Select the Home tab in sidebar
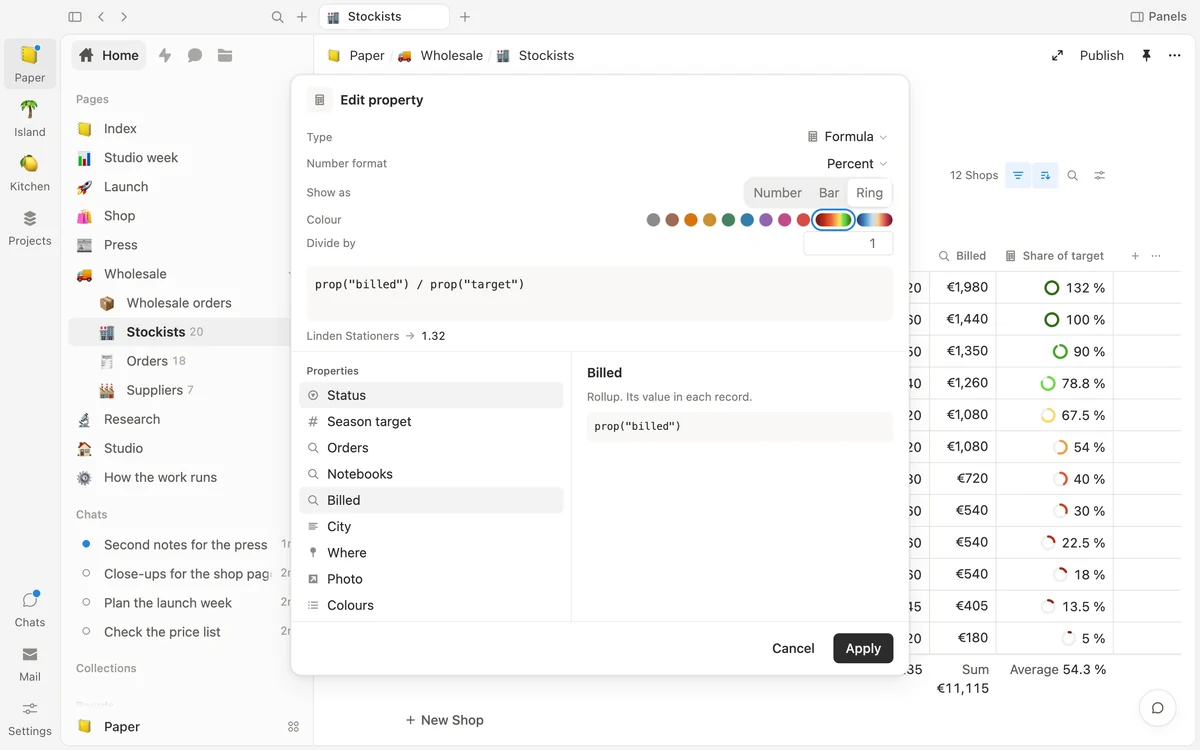 [x=109, y=55]
